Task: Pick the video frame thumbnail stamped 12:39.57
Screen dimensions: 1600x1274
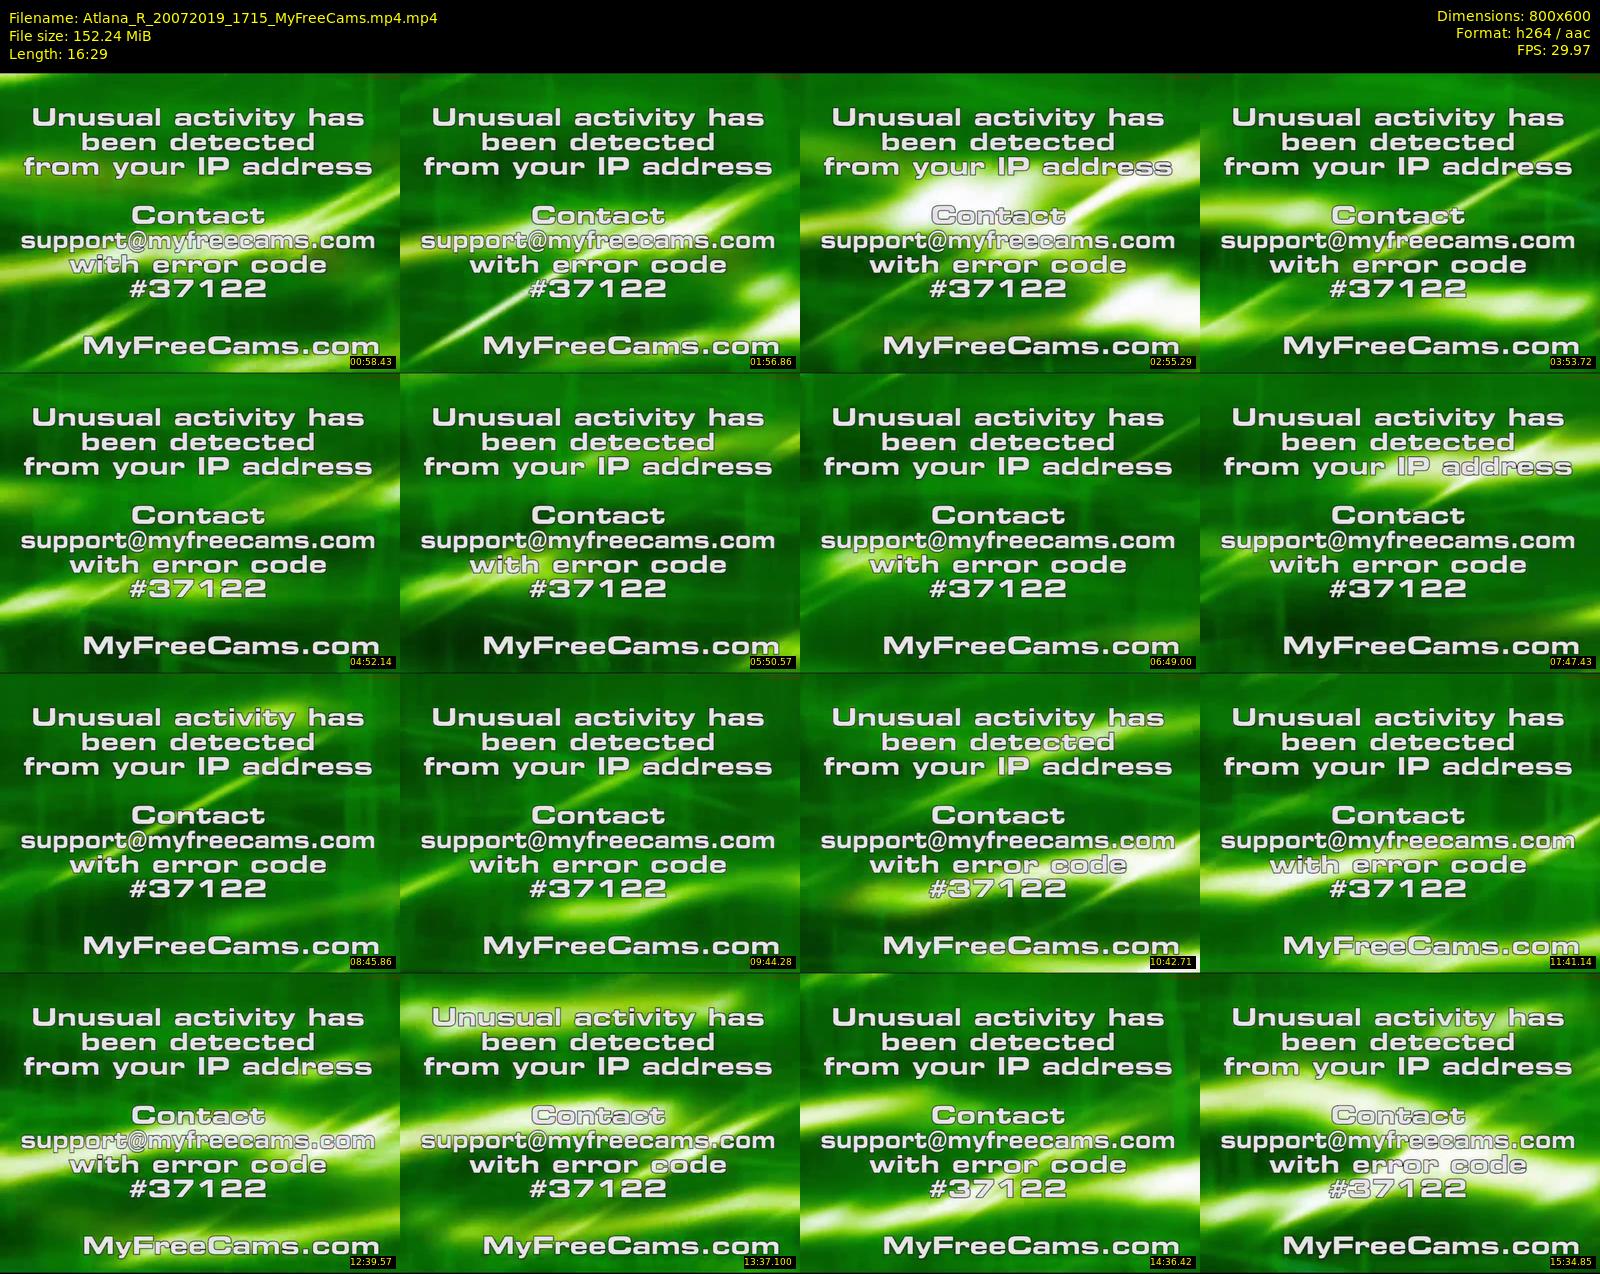Action: [200, 1122]
